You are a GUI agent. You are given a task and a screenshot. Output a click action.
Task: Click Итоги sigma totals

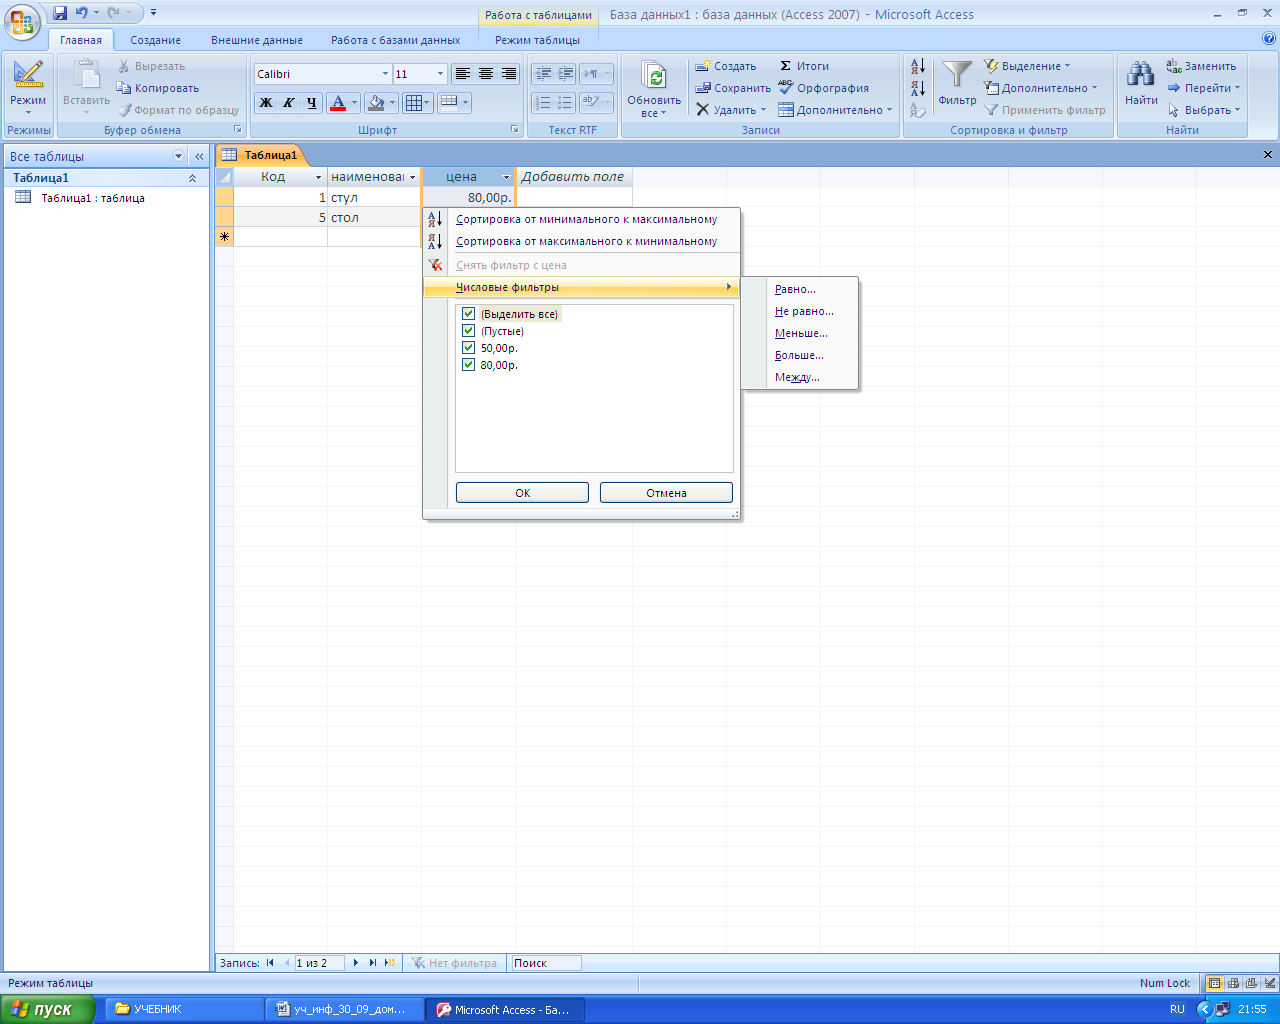point(804,66)
